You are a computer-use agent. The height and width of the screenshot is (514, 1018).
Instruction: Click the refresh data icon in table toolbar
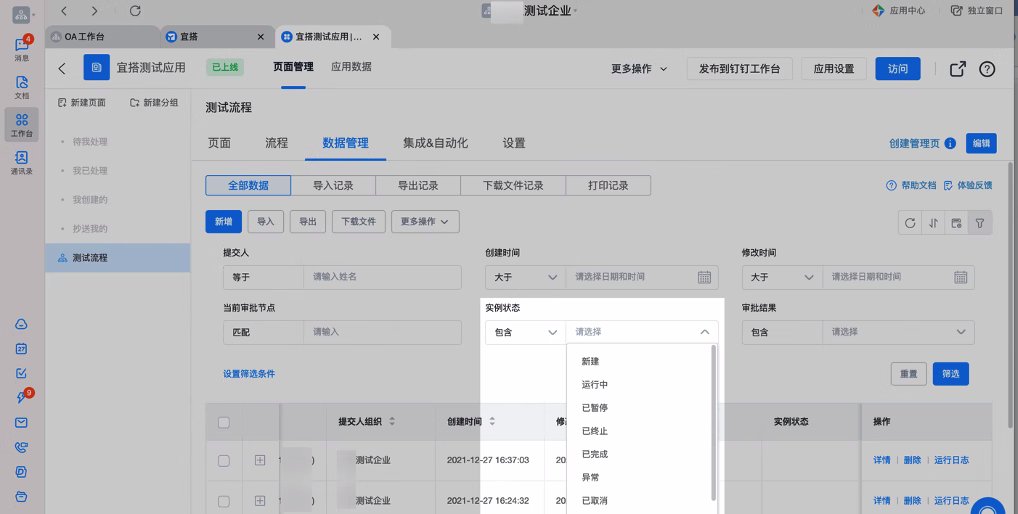[x=910, y=223]
